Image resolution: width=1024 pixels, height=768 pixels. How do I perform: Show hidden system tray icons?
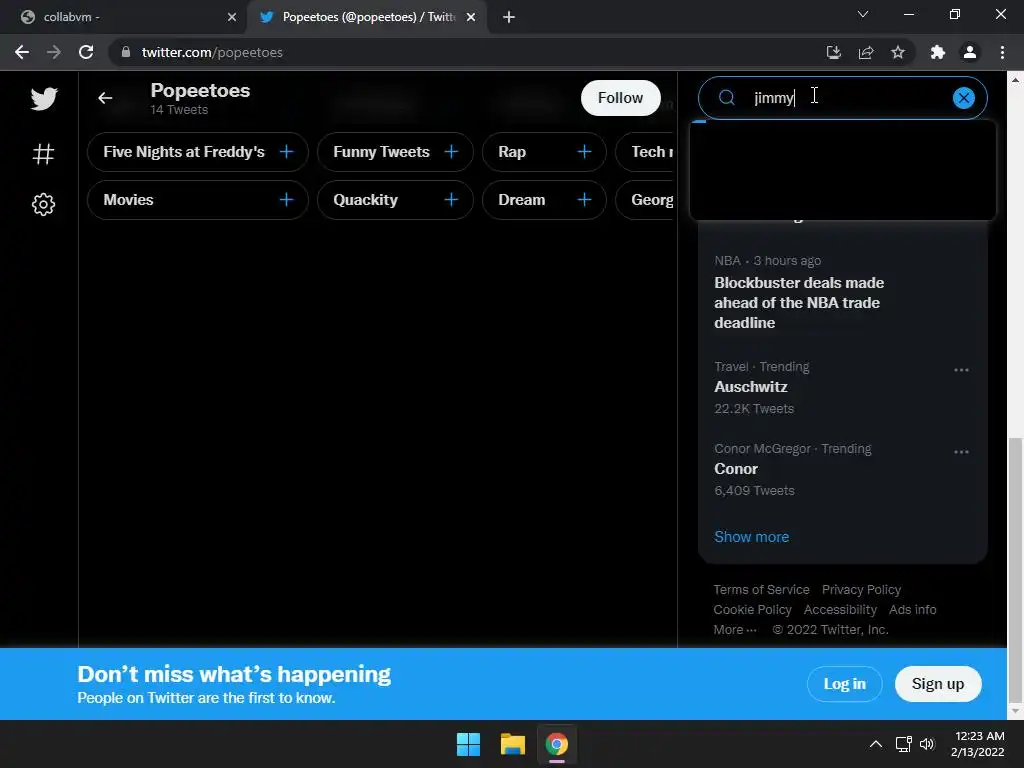pos(876,744)
